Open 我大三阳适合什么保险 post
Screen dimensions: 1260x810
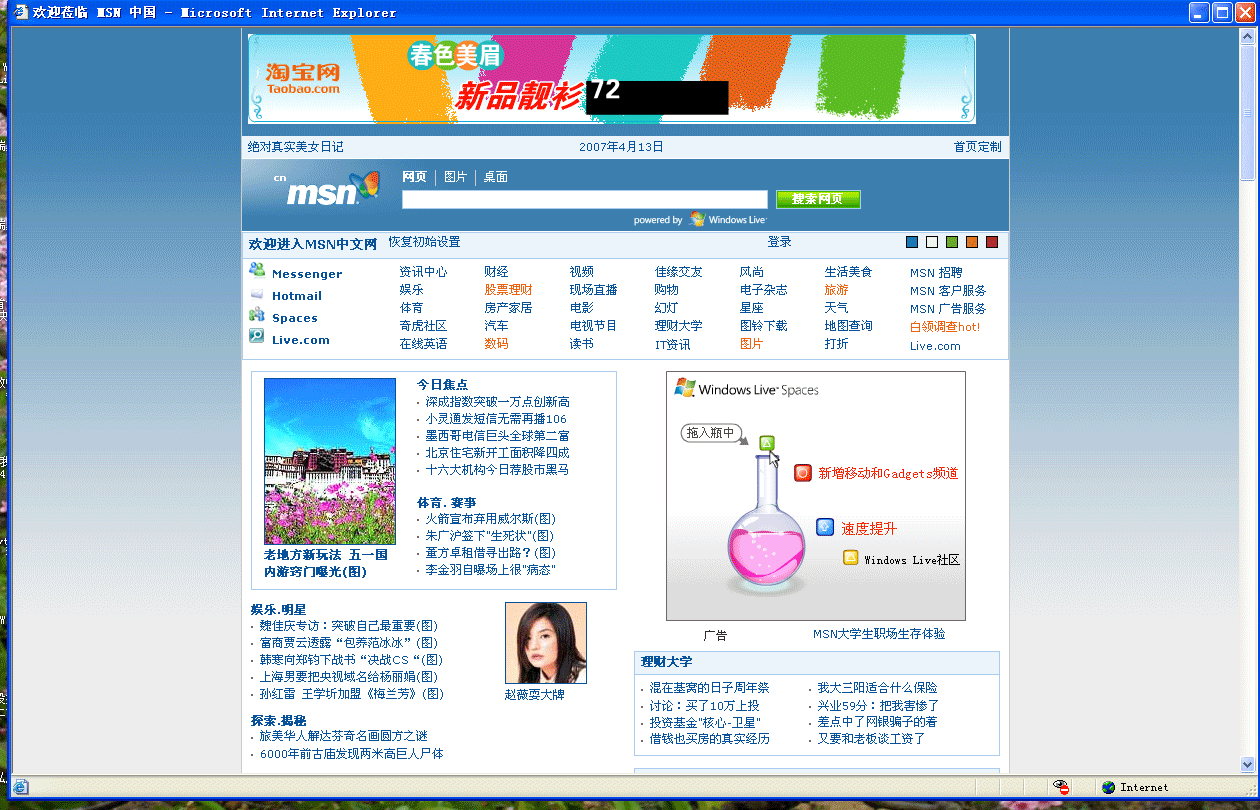click(878, 688)
